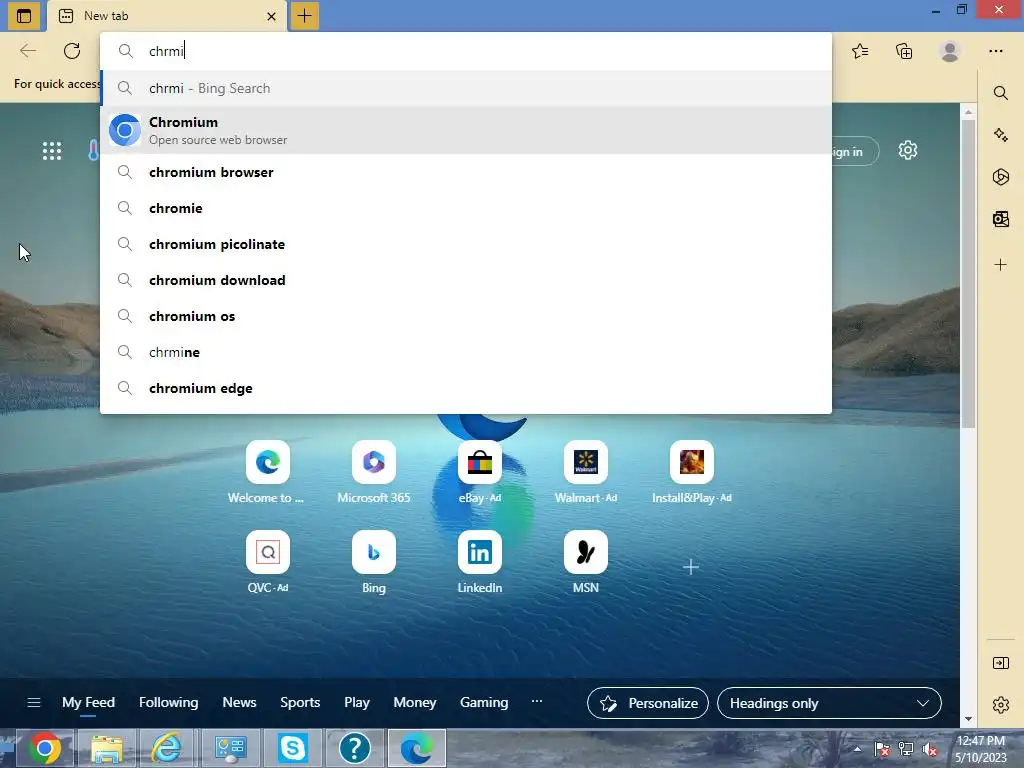Viewport: 1024px width, 768px height.
Task: Show hidden system tray icons
Action: pyautogui.click(x=857, y=749)
